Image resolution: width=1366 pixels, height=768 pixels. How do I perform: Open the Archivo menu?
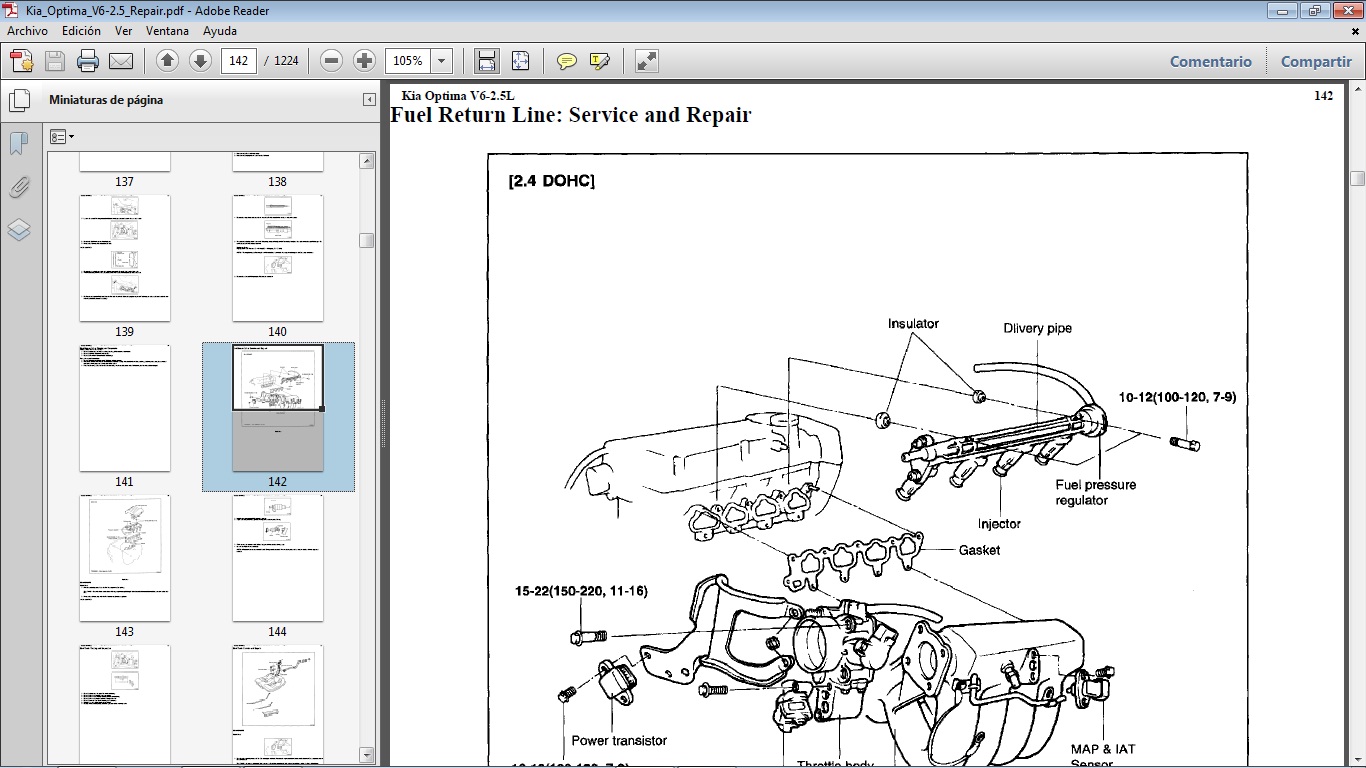27,31
